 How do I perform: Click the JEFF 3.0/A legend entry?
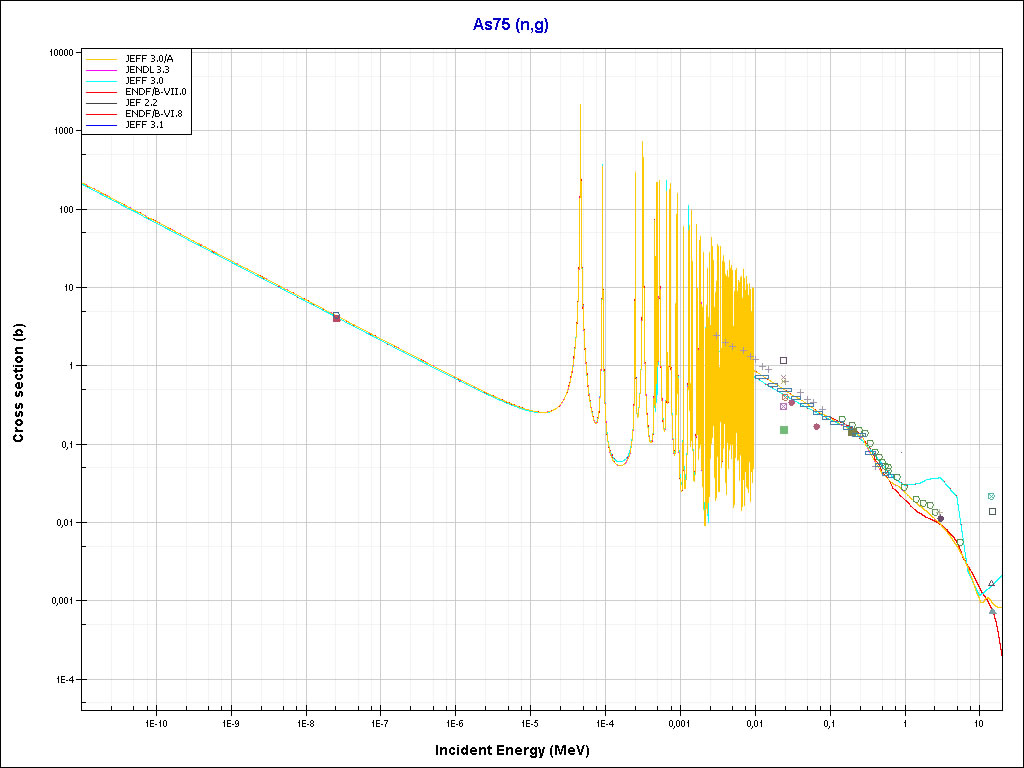147,57
